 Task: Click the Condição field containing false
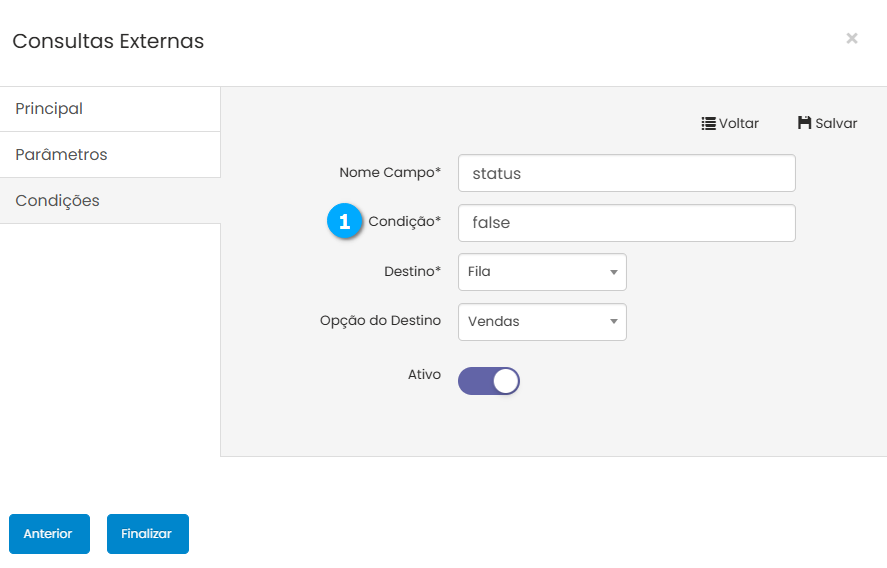(x=626, y=223)
